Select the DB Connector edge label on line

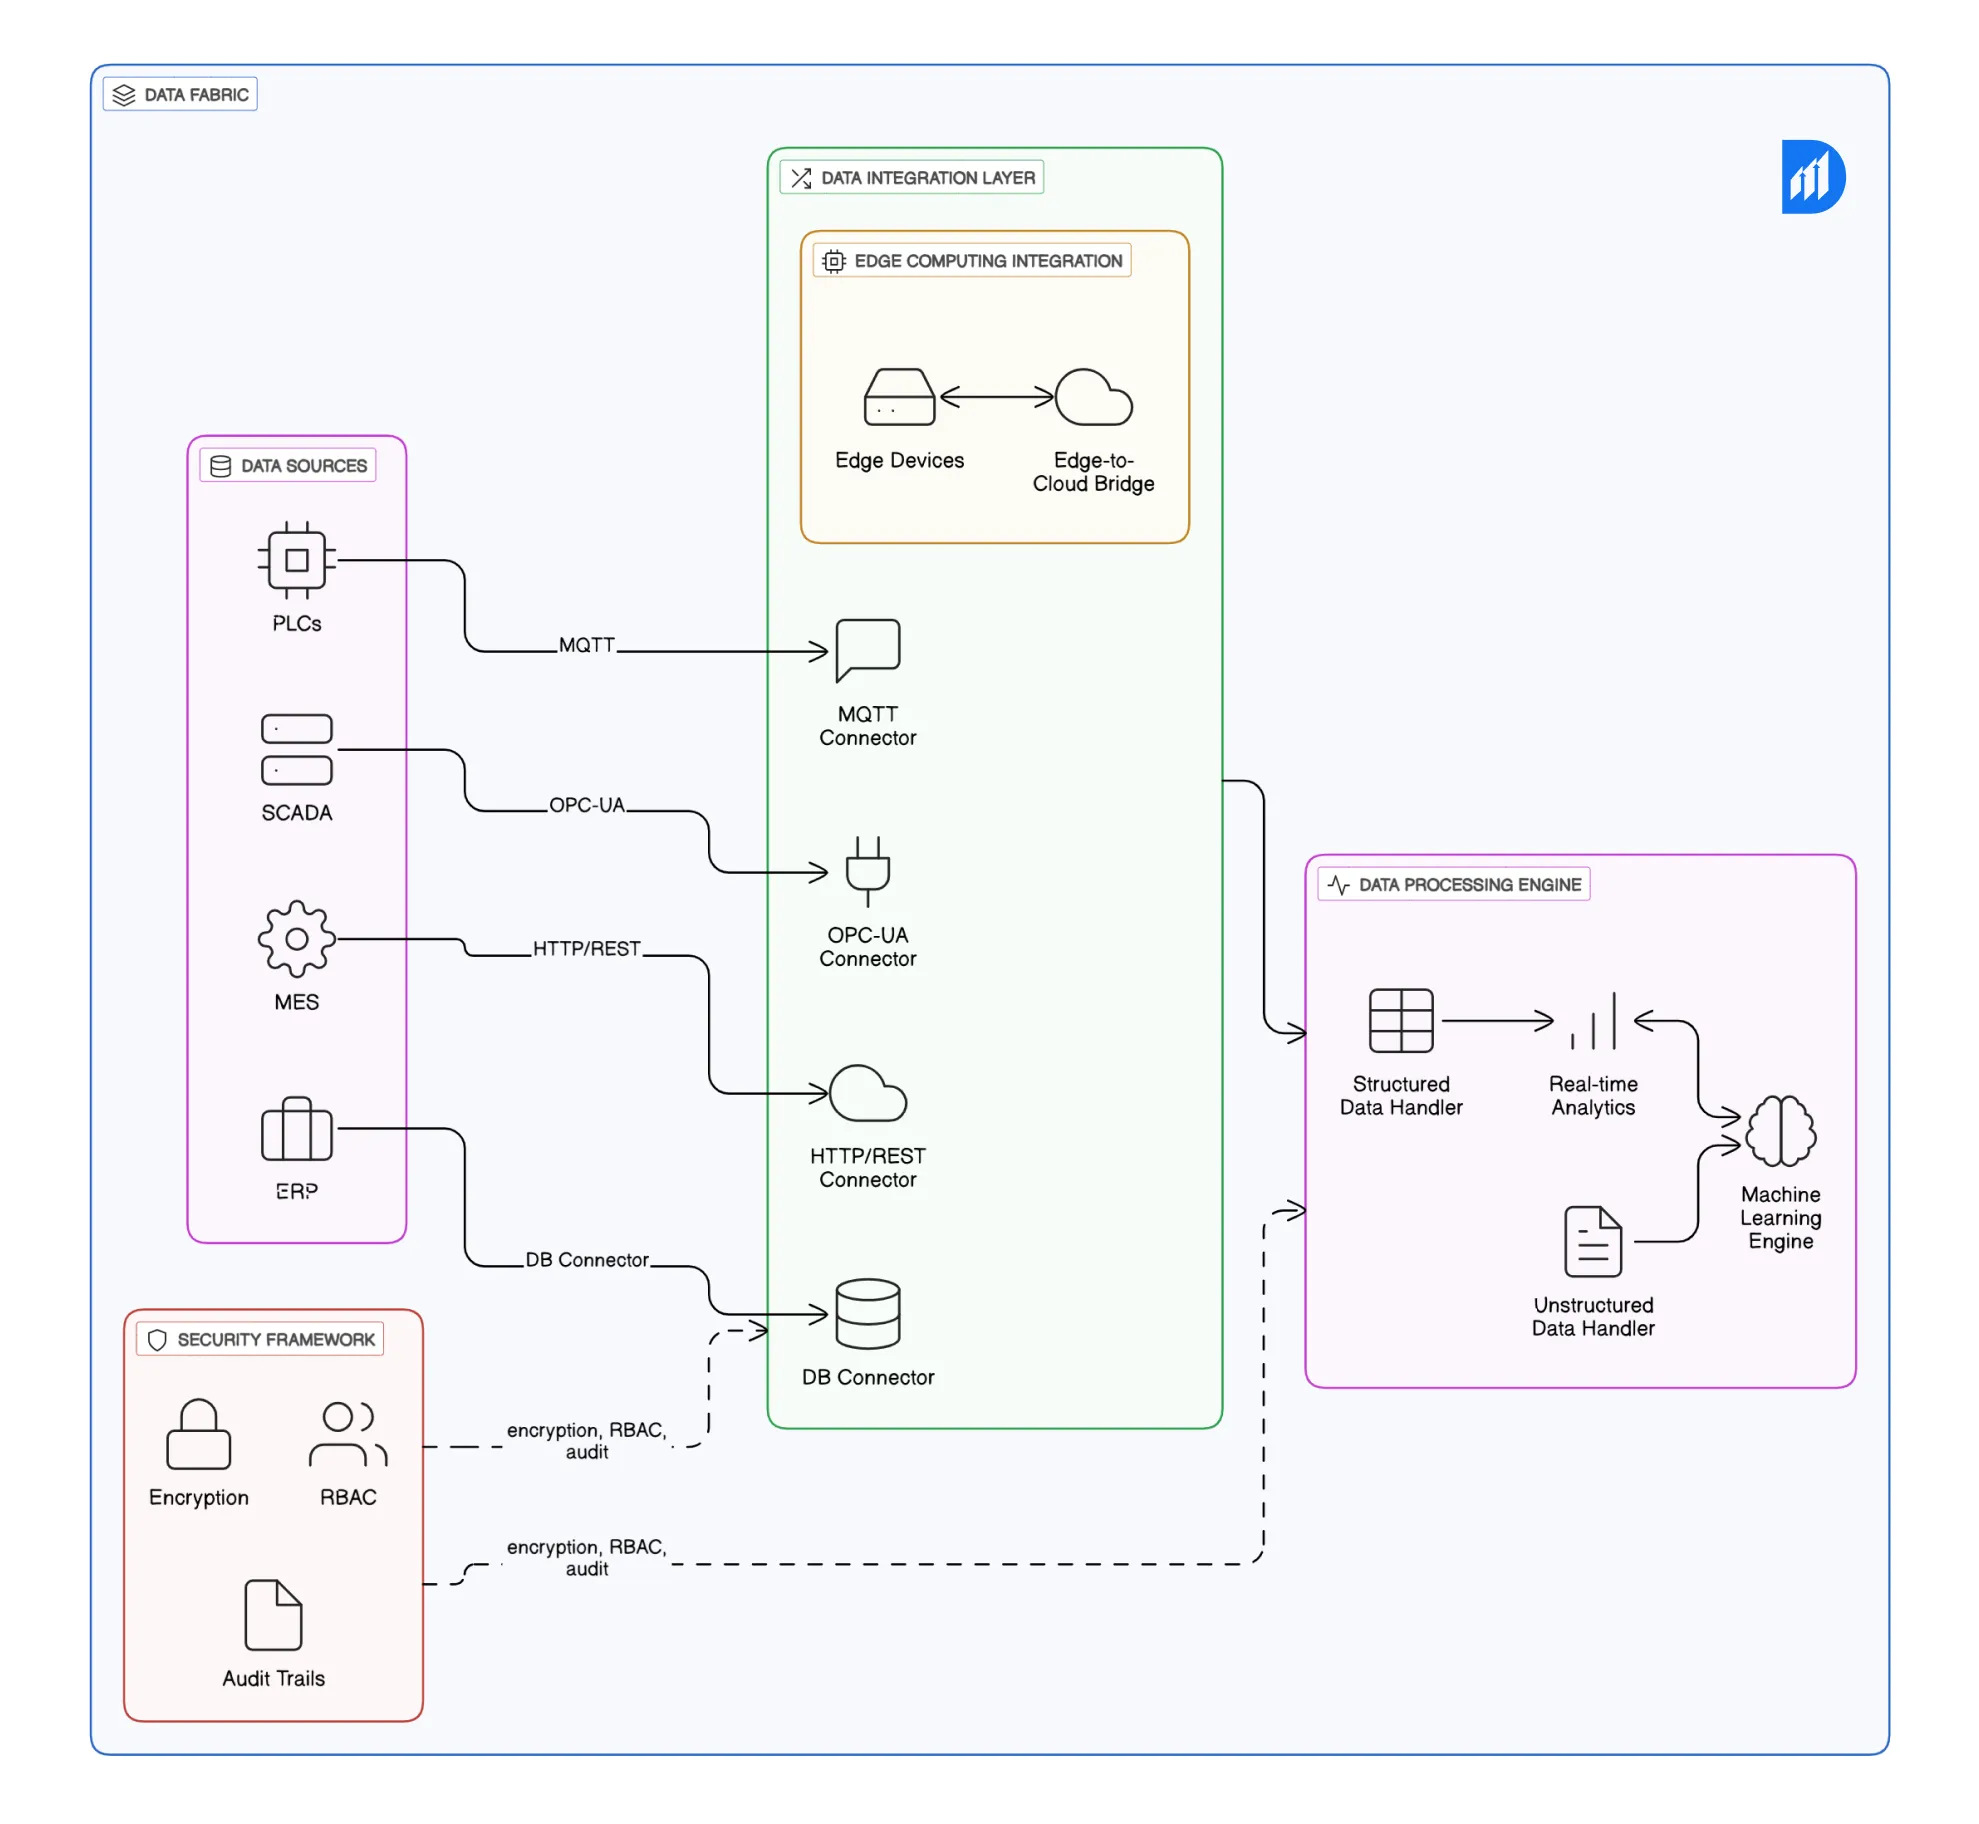point(586,1258)
